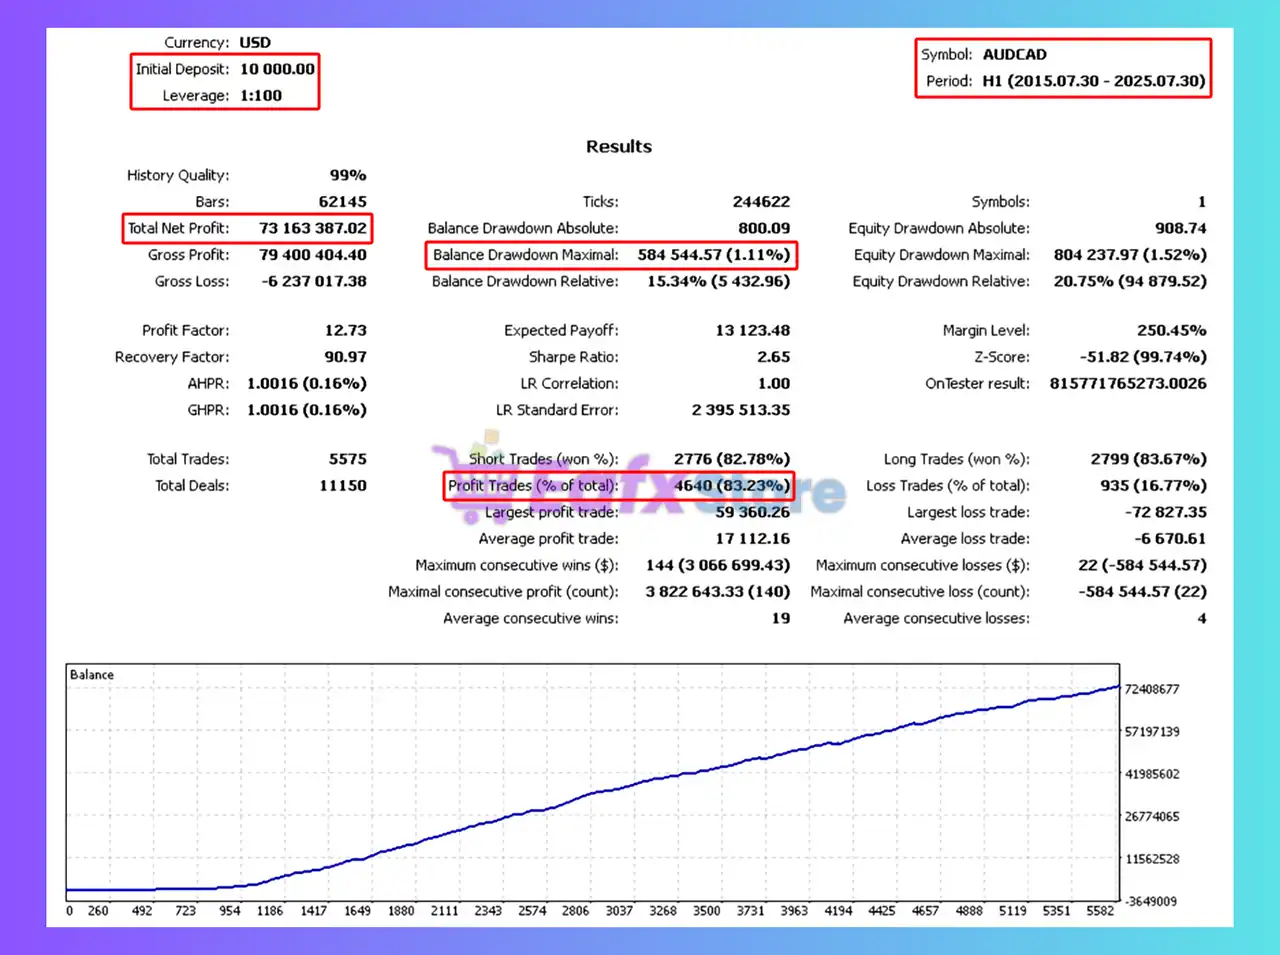Click the Initial Deposit amount 10 000.00
The width and height of the screenshot is (1280, 955).
(277, 68)
